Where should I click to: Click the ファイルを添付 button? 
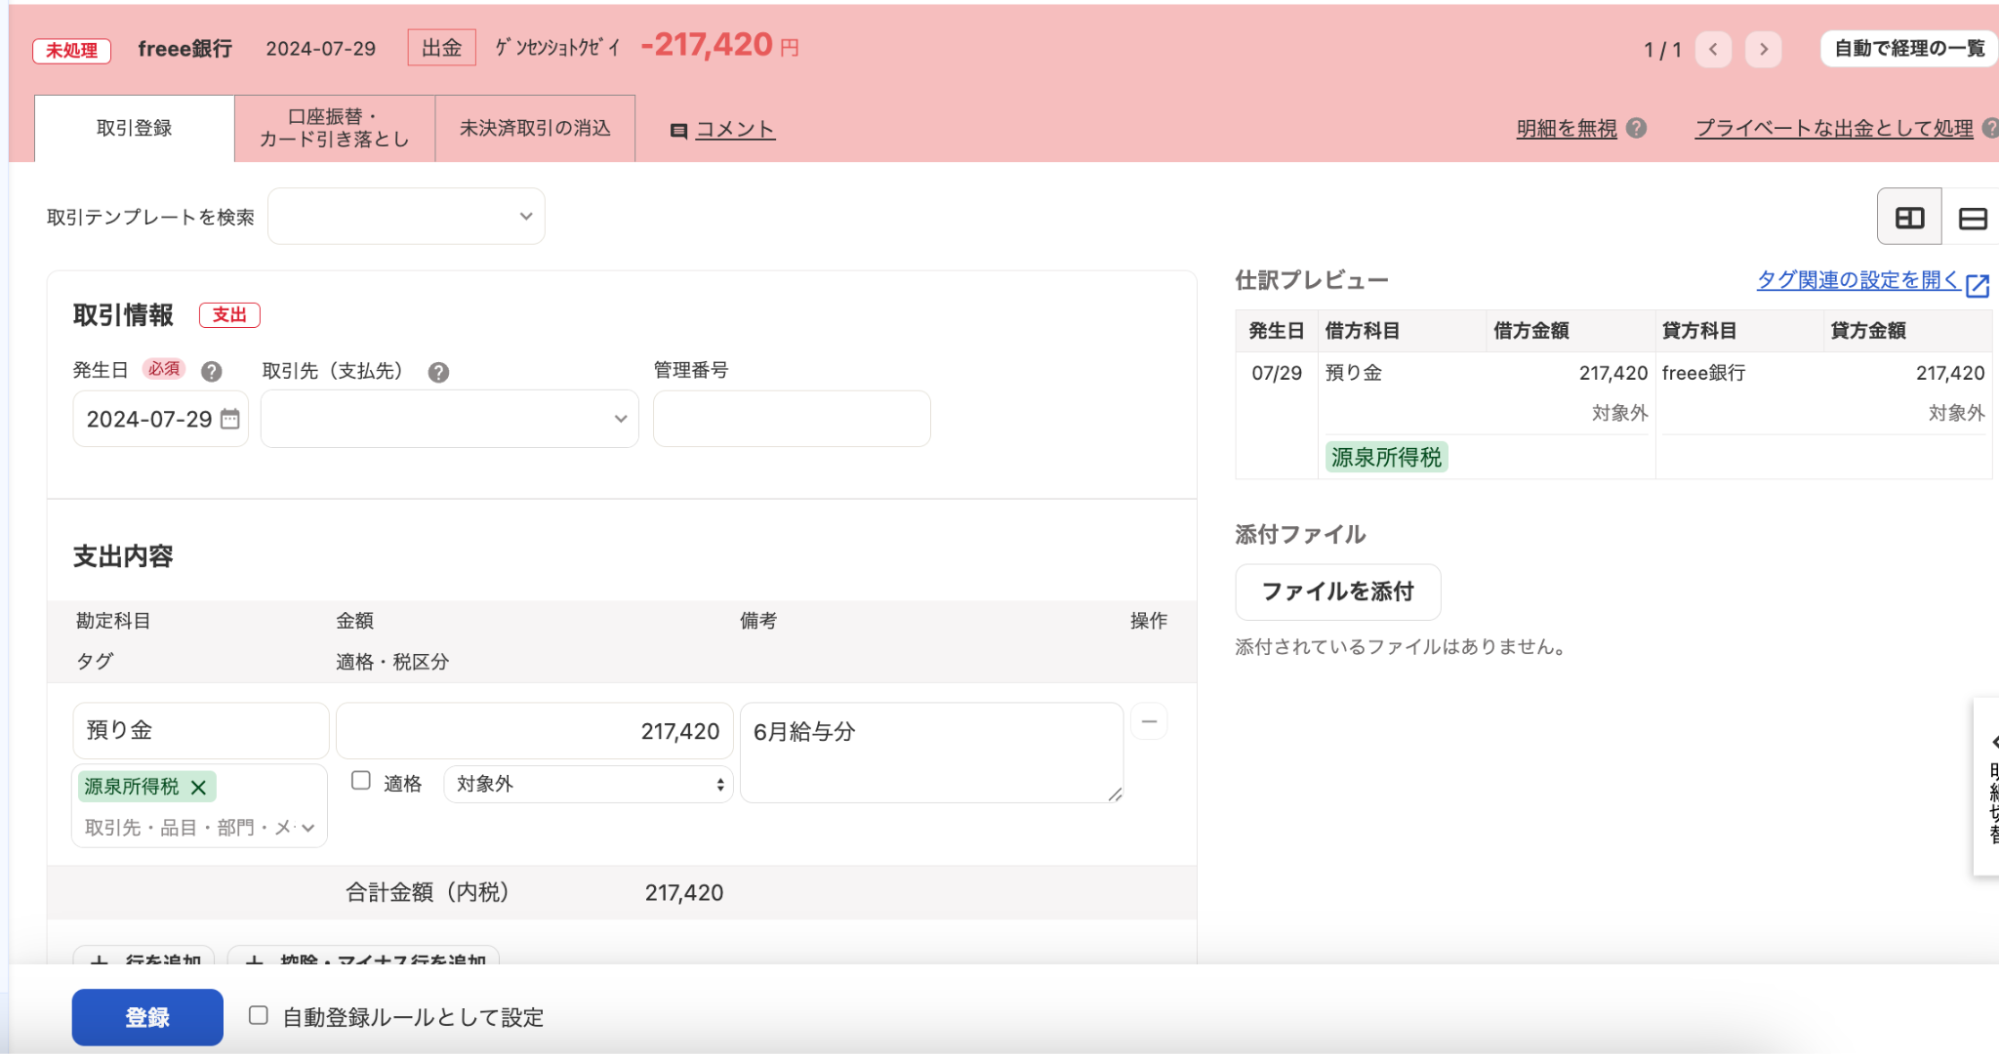1338,592
